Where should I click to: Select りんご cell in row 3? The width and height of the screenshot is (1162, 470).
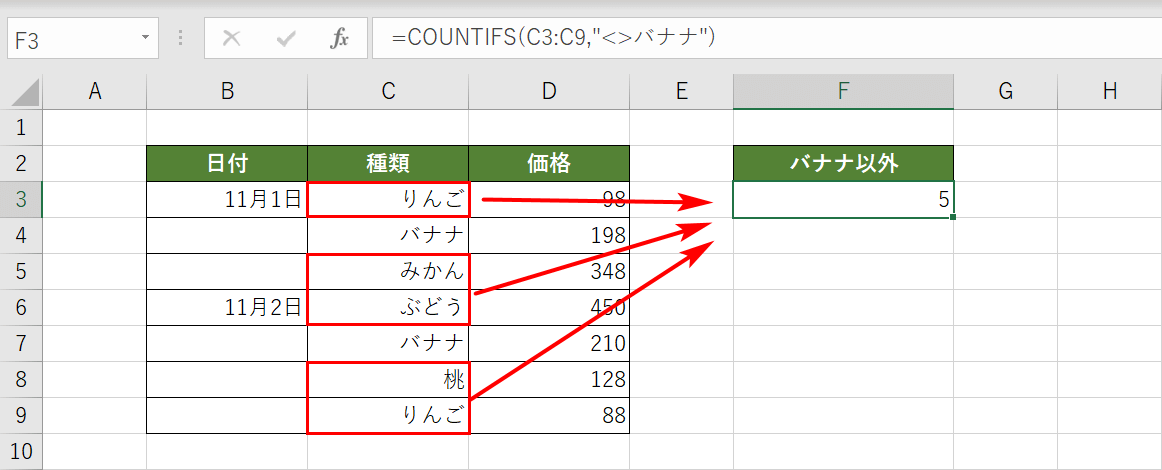click(388, 199)
